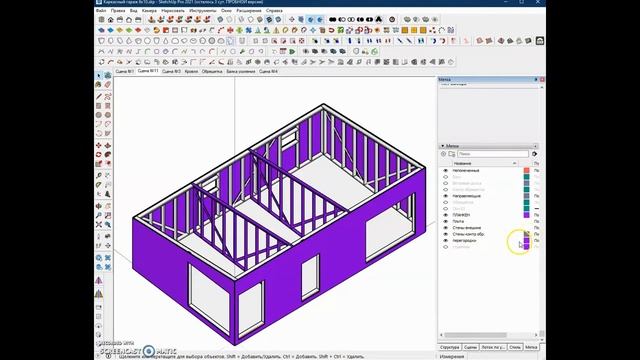Select the Стены внешние tag name
The image size is (640, 360).
[467, 228]
